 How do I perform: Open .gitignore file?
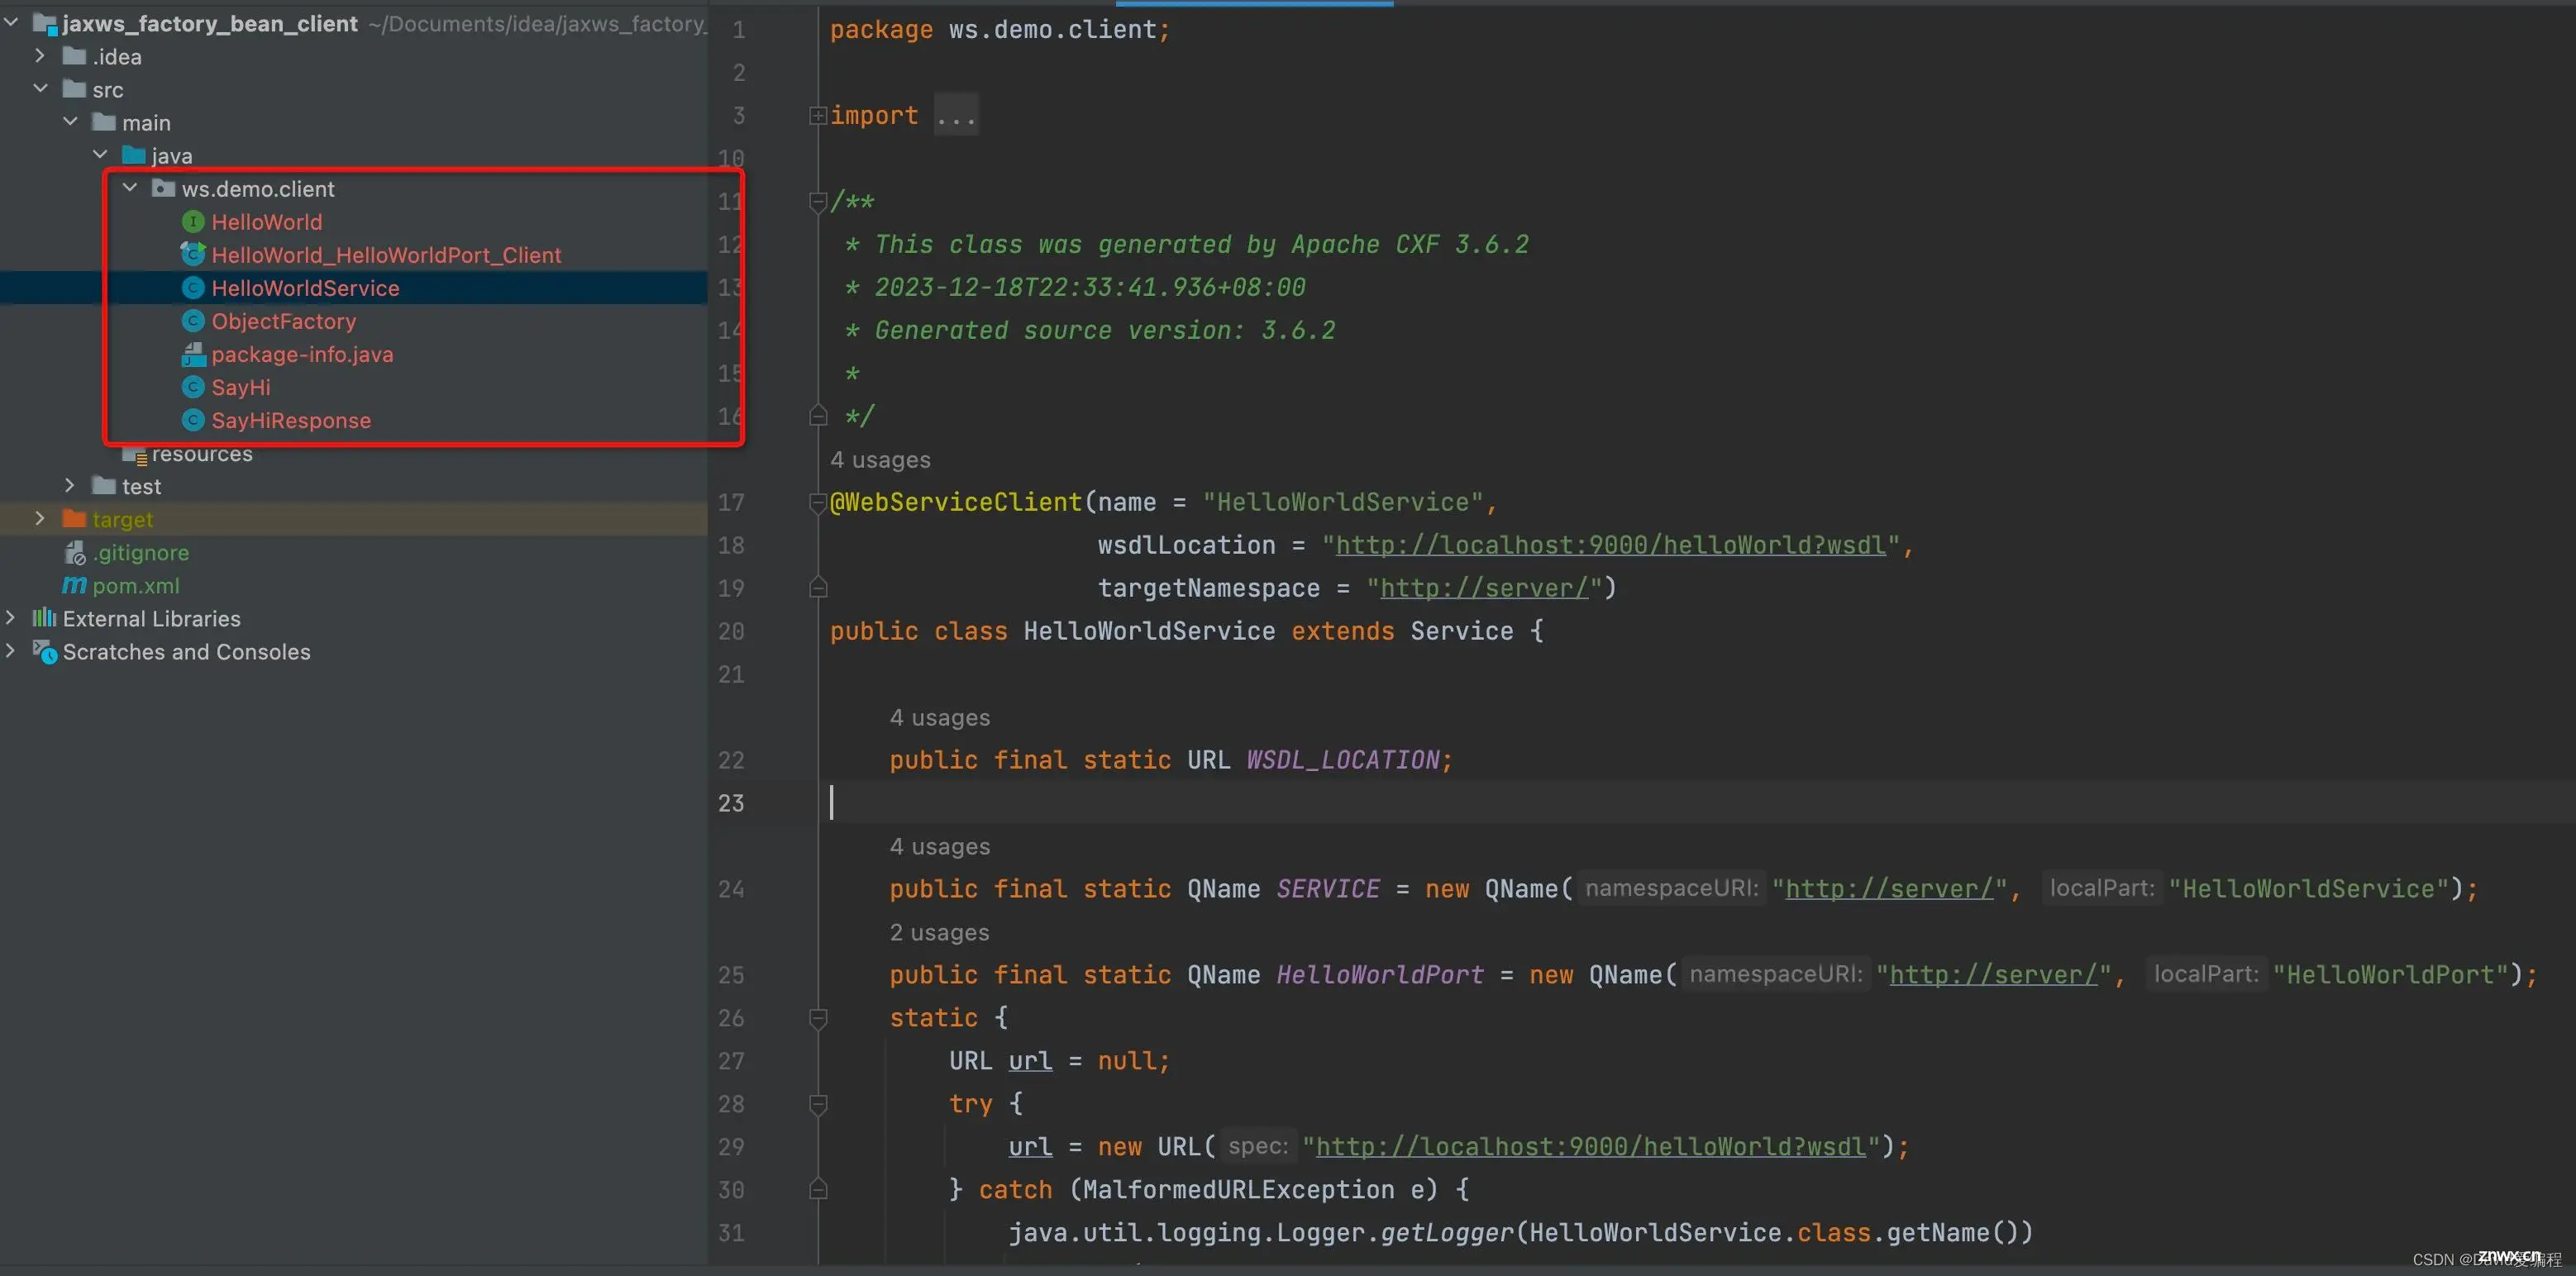tap(141, 552)
